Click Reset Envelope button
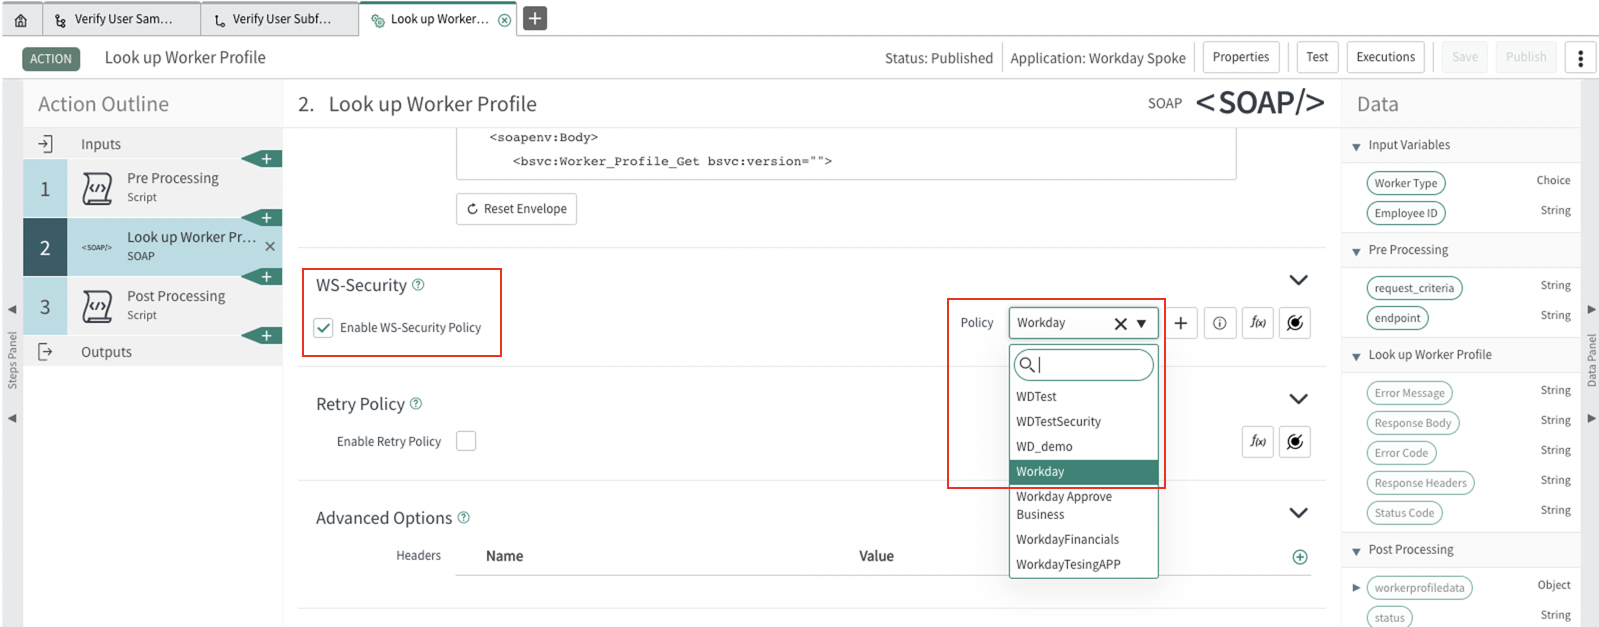Viewport: 1599px width, 627px height. tap(516, 209)
